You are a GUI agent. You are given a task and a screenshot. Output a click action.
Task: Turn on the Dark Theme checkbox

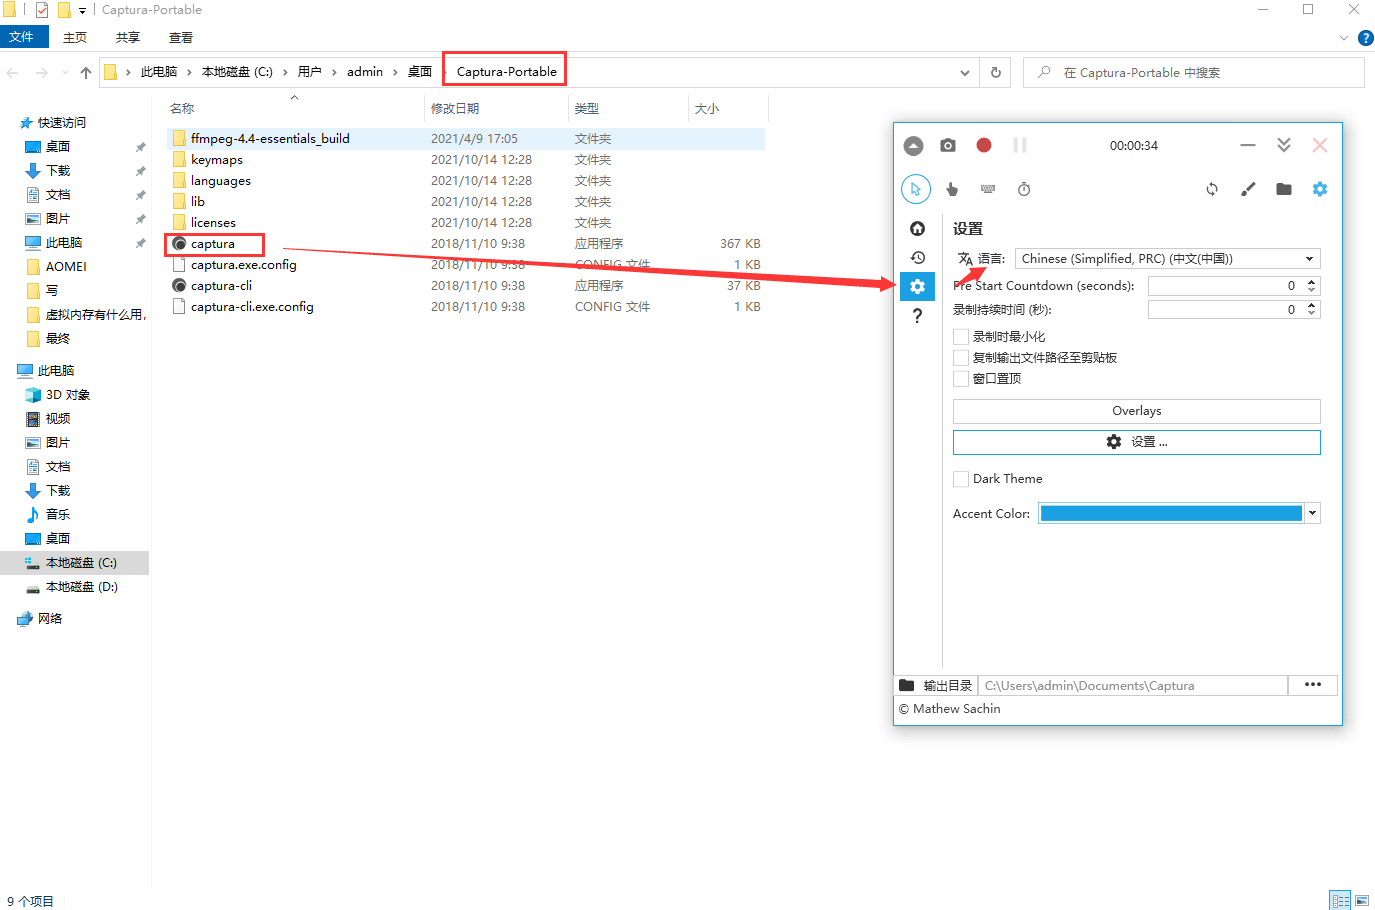[961, 479]
